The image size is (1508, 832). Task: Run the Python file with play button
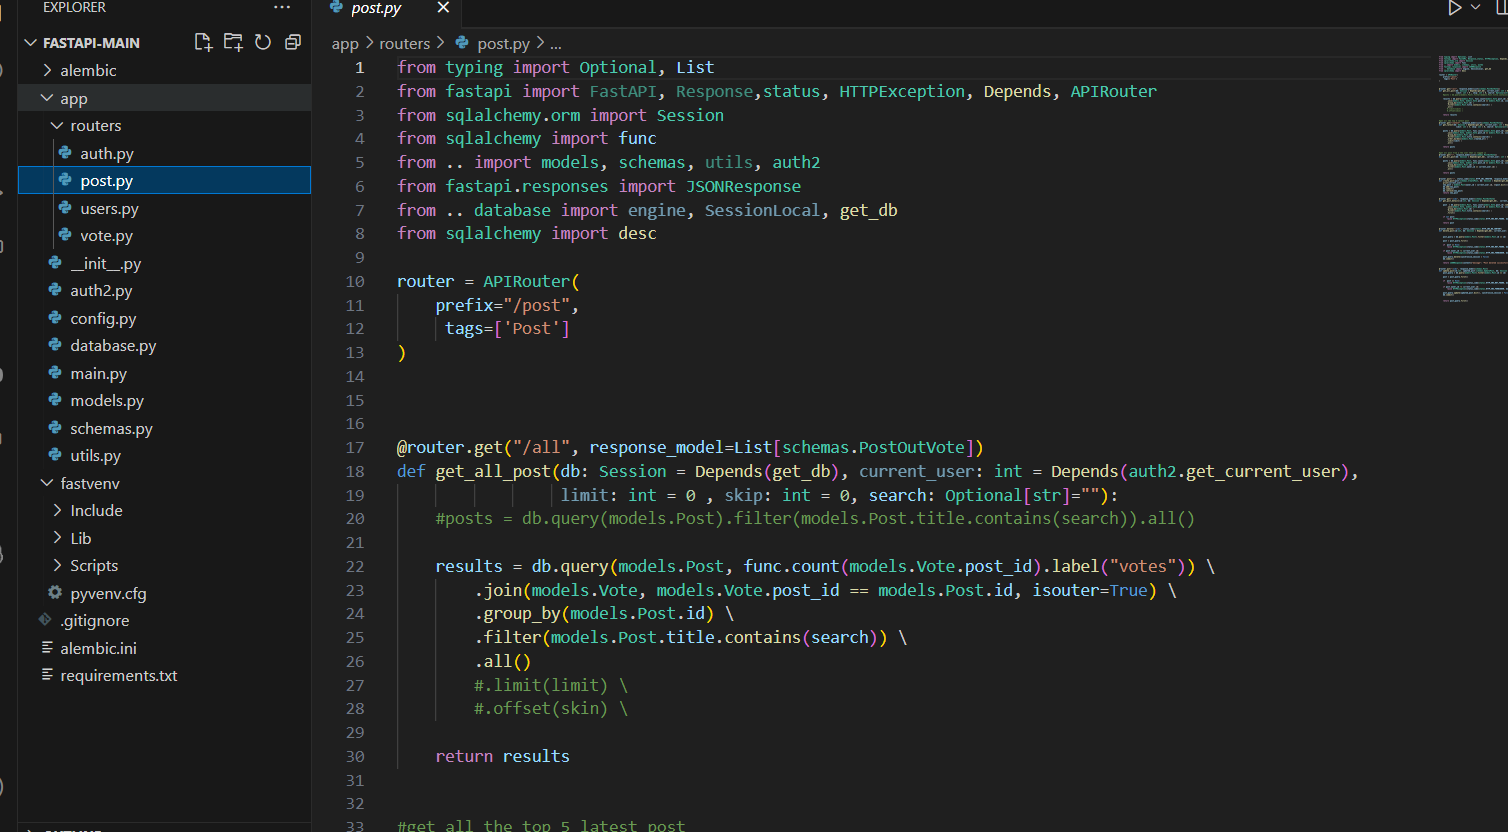pyautogui.click(x=1455, y=7)
